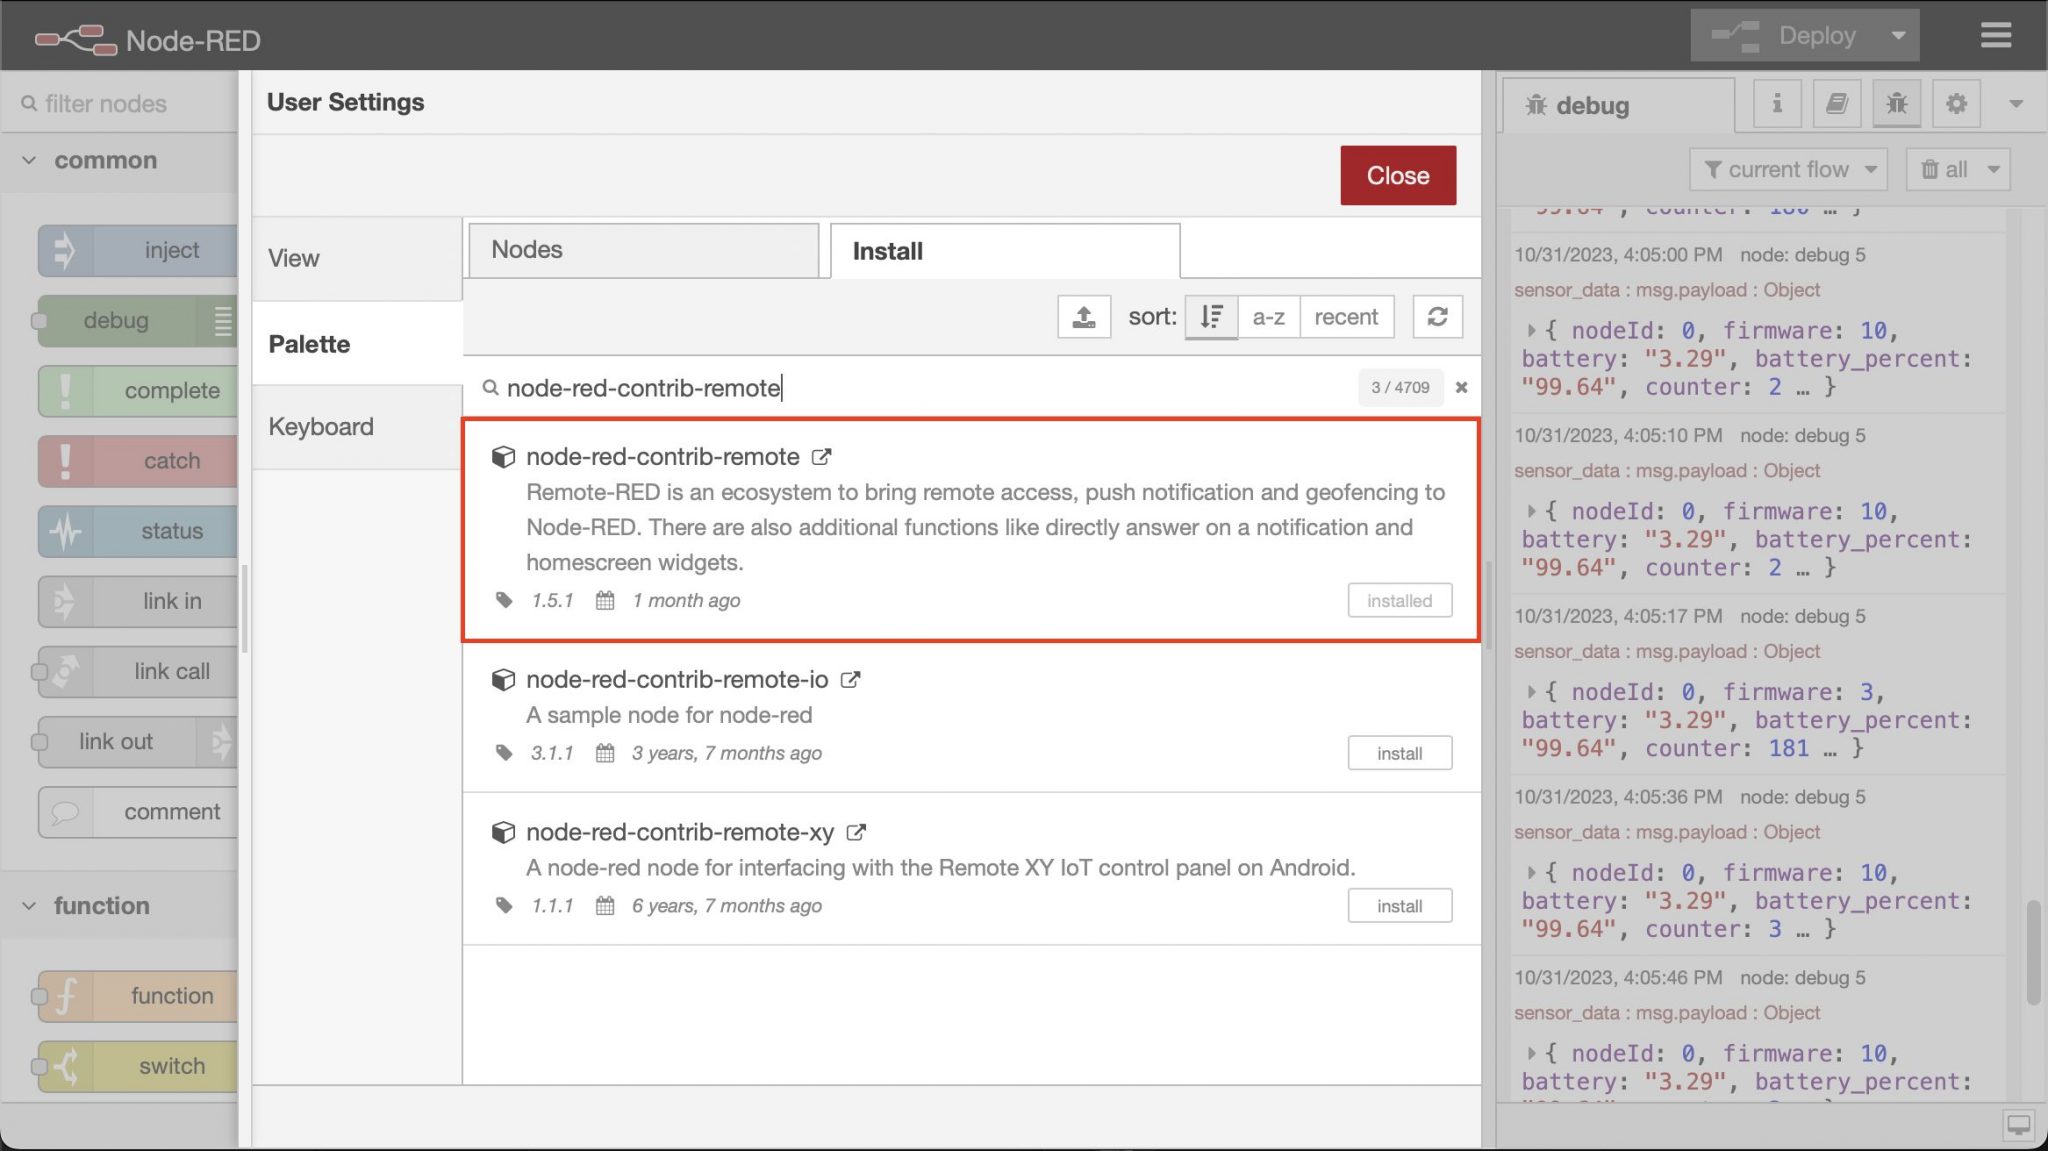Screen dimensions: 2048x1151
Task: Select the catch node in palette
Action: (x=138, y=461)
